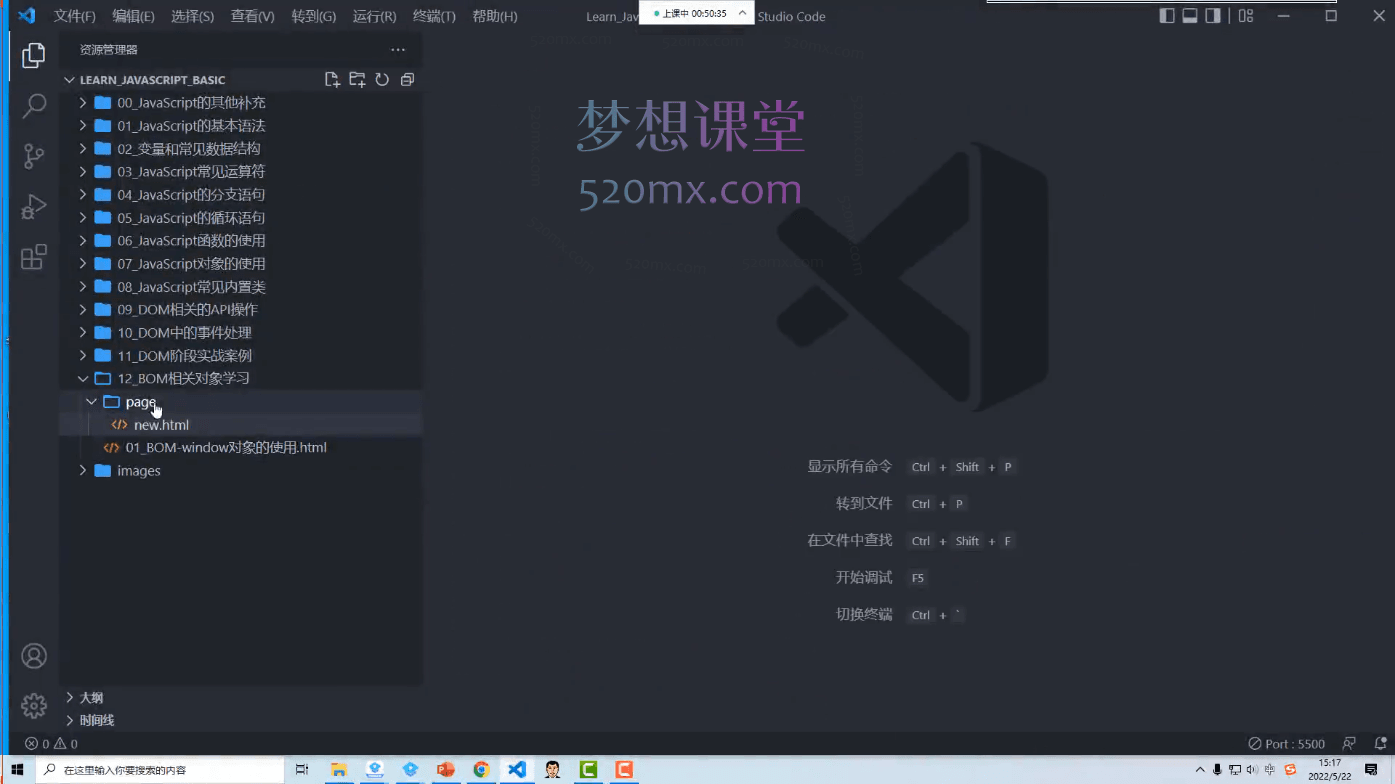Expand 03_JavaScript常见运算符 folder

point(240,172)
